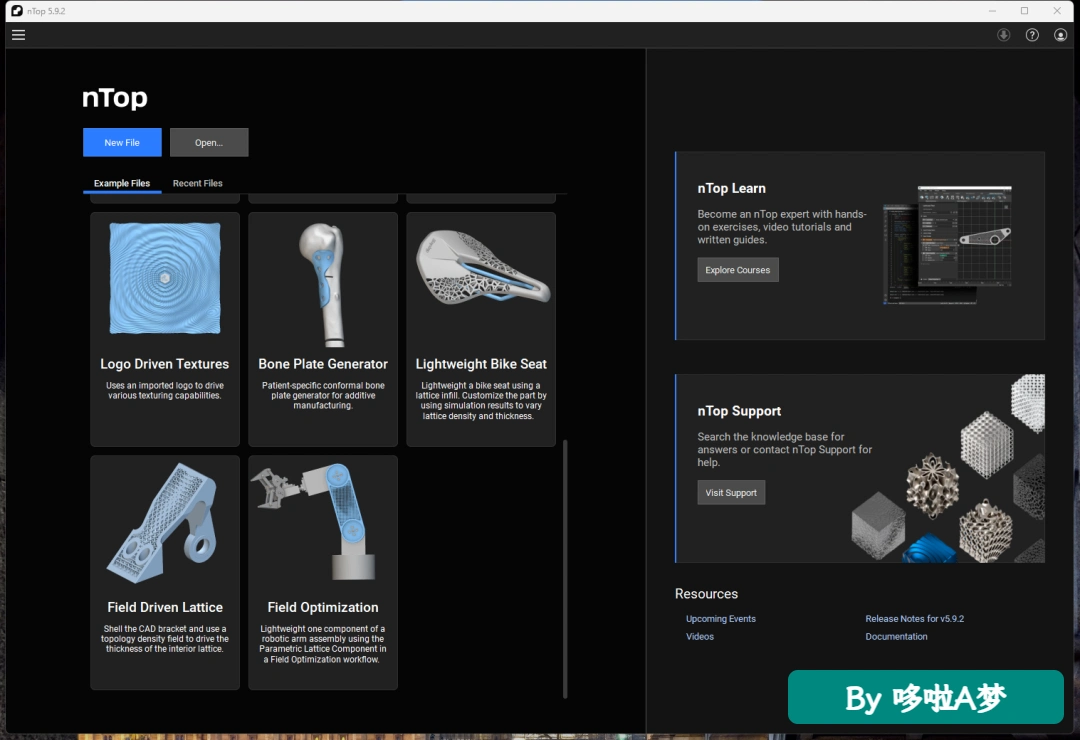Click the nTop app logo in the title bar
This screenshot has width=1080, height=740.
pos(17,10)
